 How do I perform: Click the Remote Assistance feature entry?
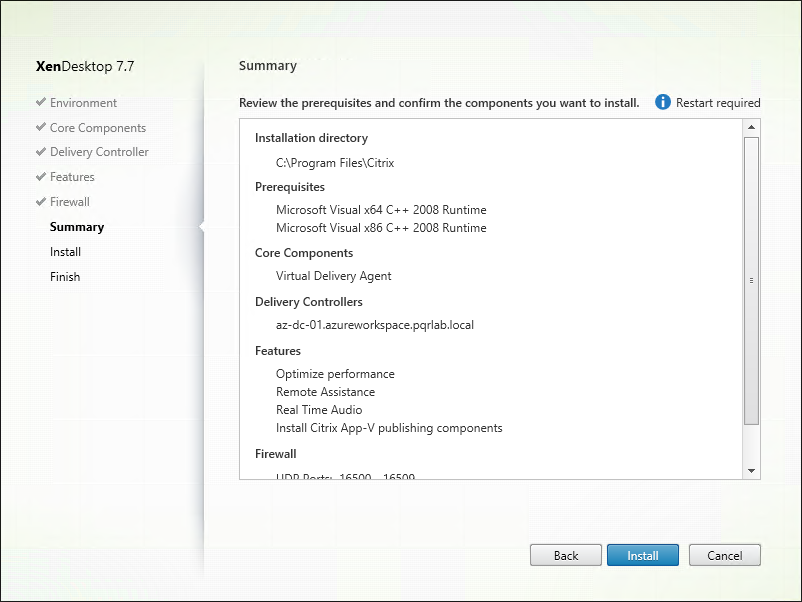tap(325, 392)
